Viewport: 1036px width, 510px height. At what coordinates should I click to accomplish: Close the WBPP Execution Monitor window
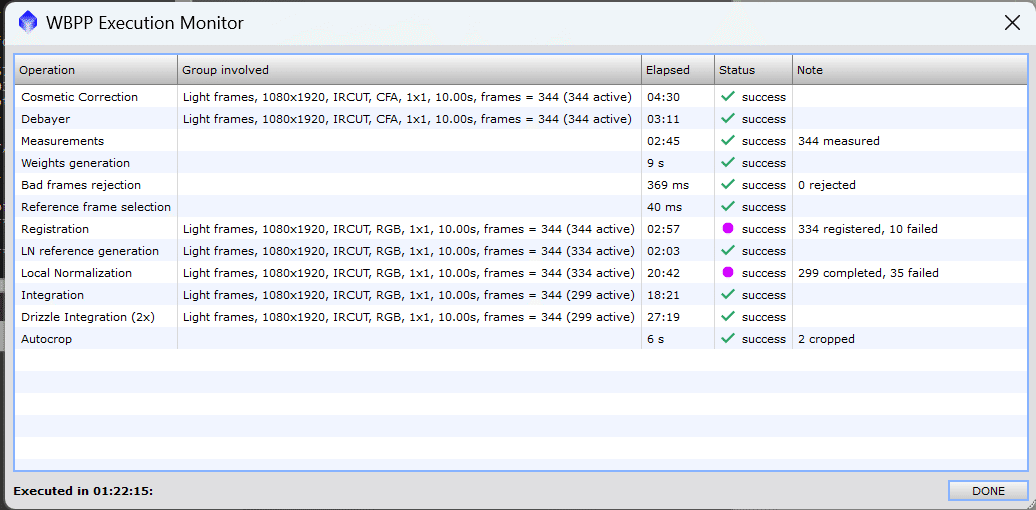[x=1012, y=23]
